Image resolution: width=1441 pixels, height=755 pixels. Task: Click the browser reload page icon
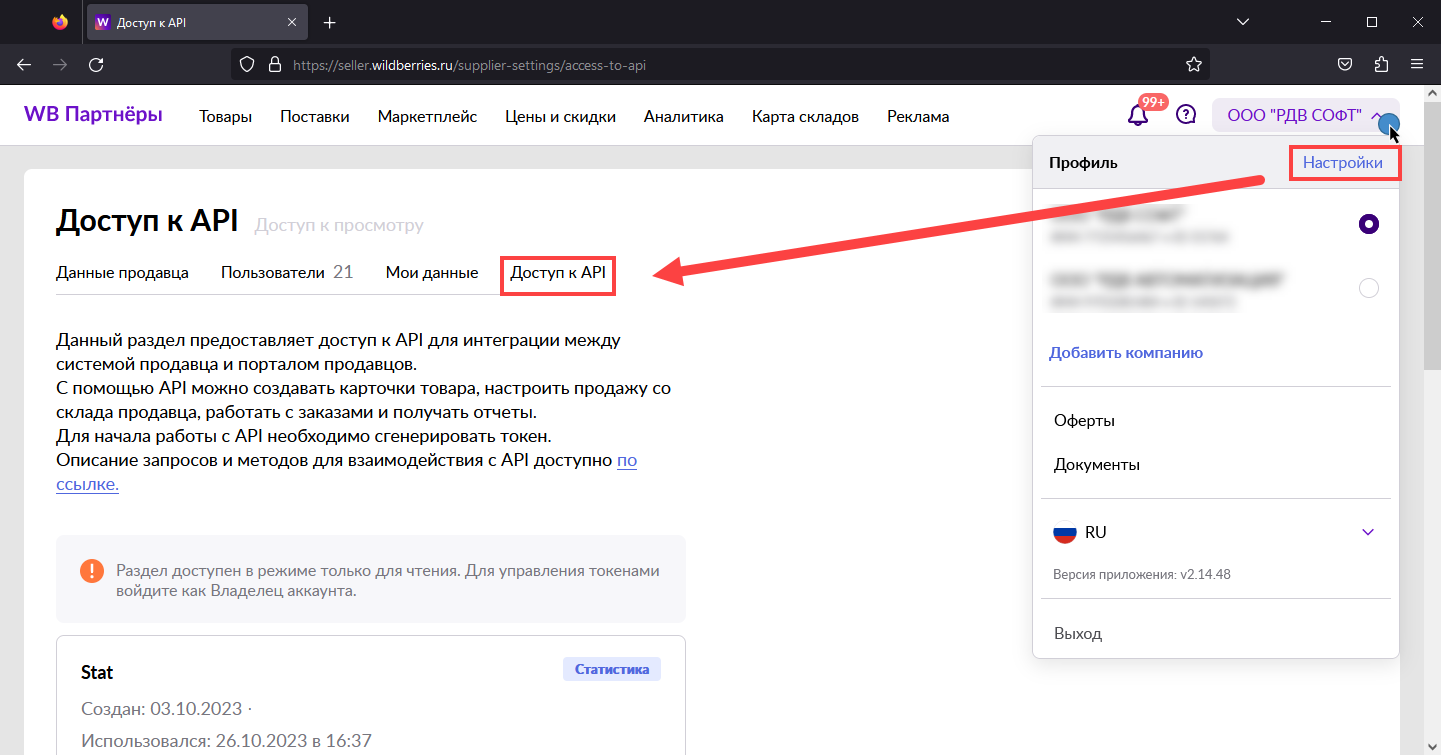pos(96,65)
